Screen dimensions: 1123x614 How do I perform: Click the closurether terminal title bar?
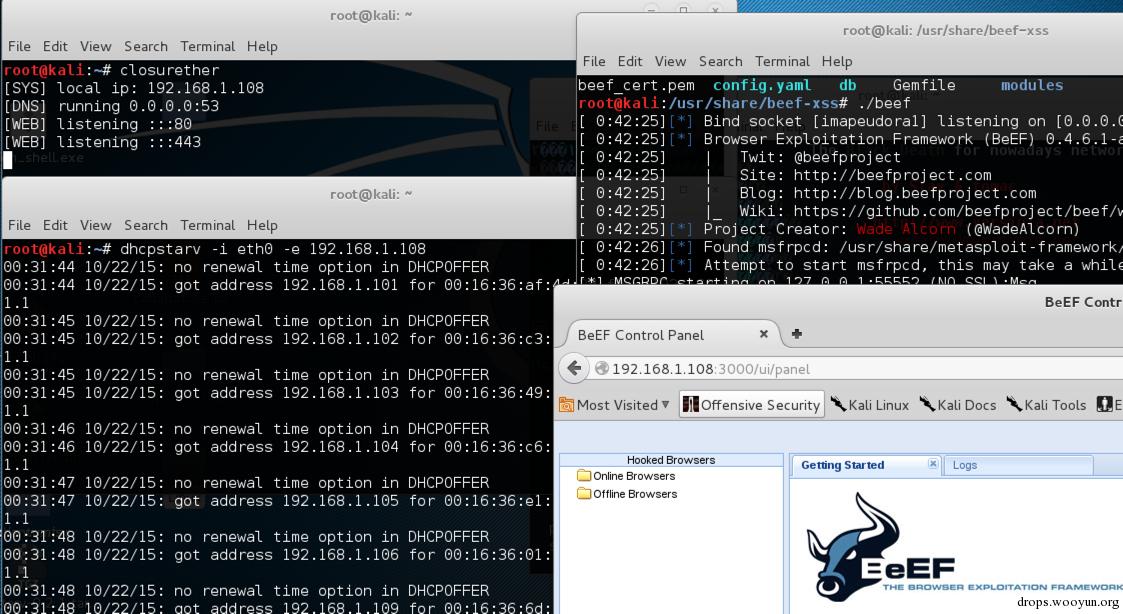[370, 16]
